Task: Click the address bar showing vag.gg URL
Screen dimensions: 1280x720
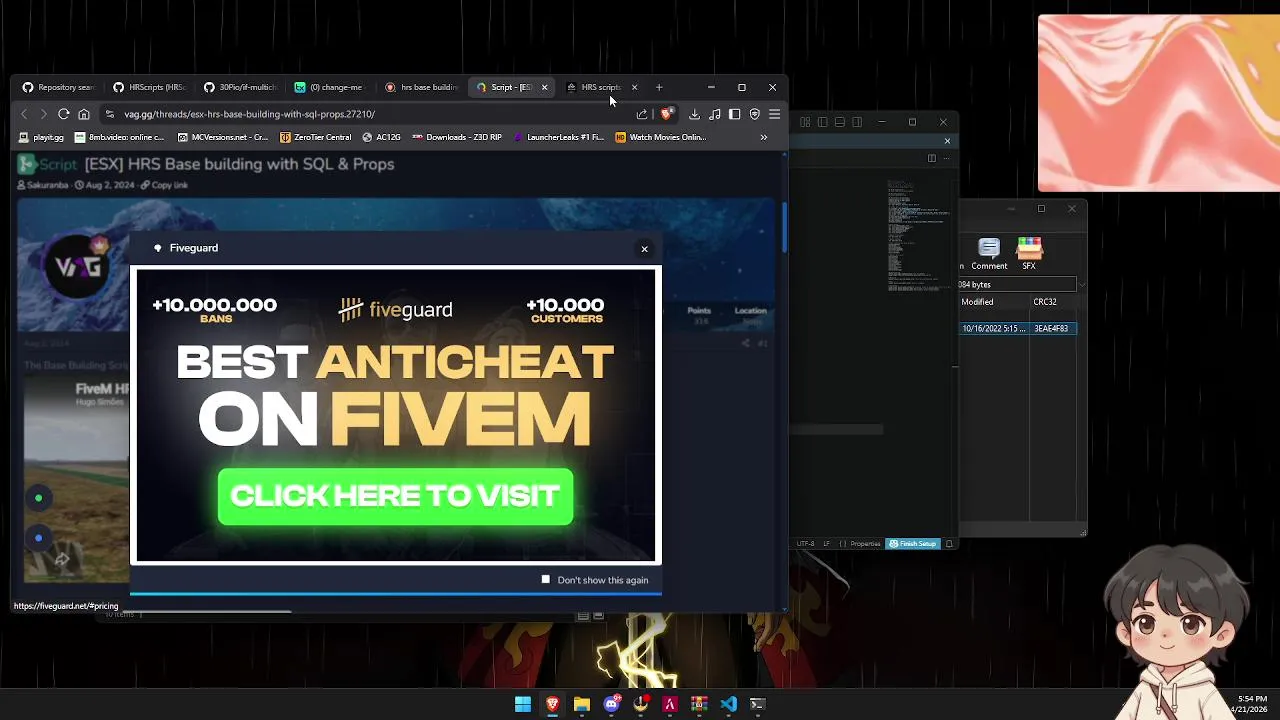Action: (370, 114)
